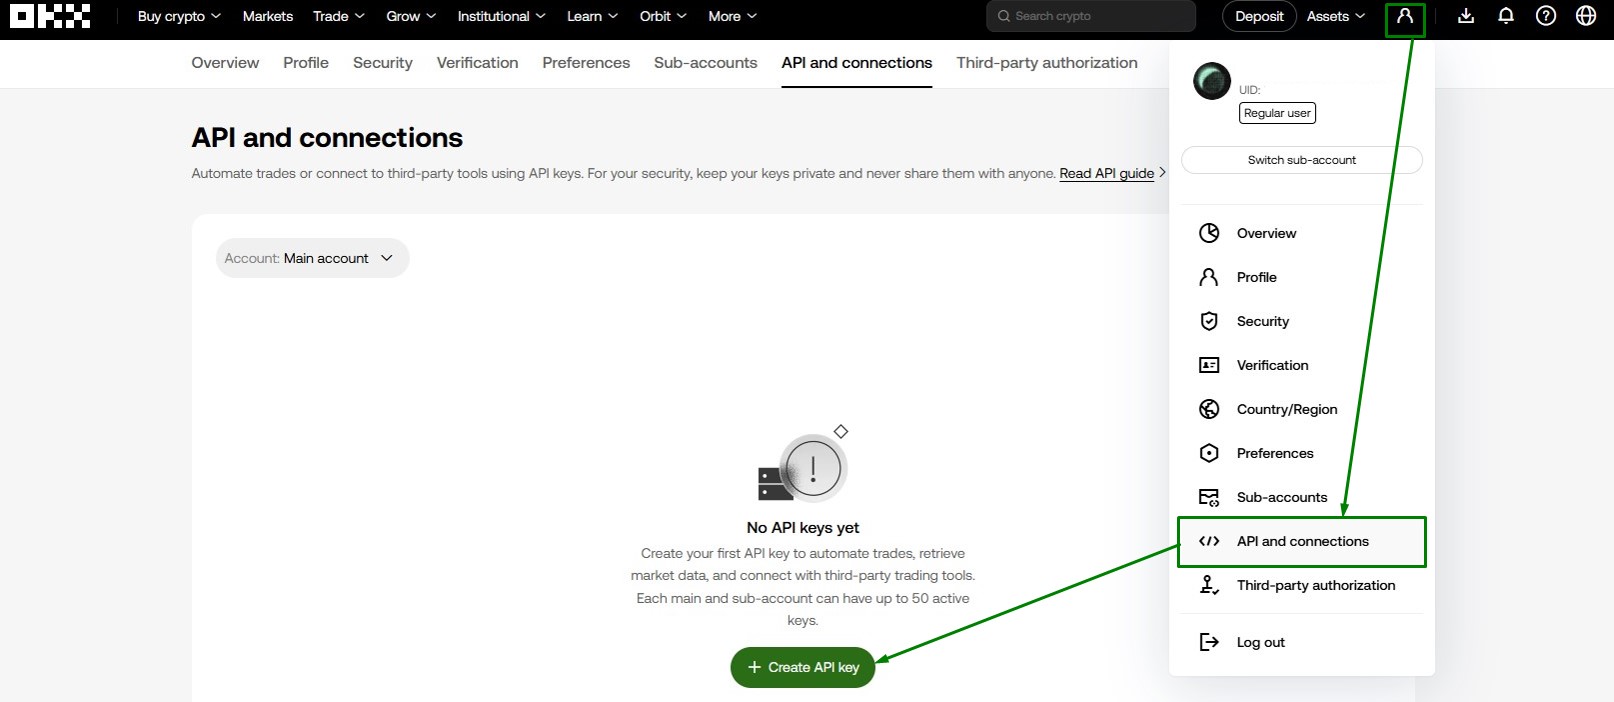Click Switch sub-account button
The image size is (1614, 702).
coord(1302,160)
